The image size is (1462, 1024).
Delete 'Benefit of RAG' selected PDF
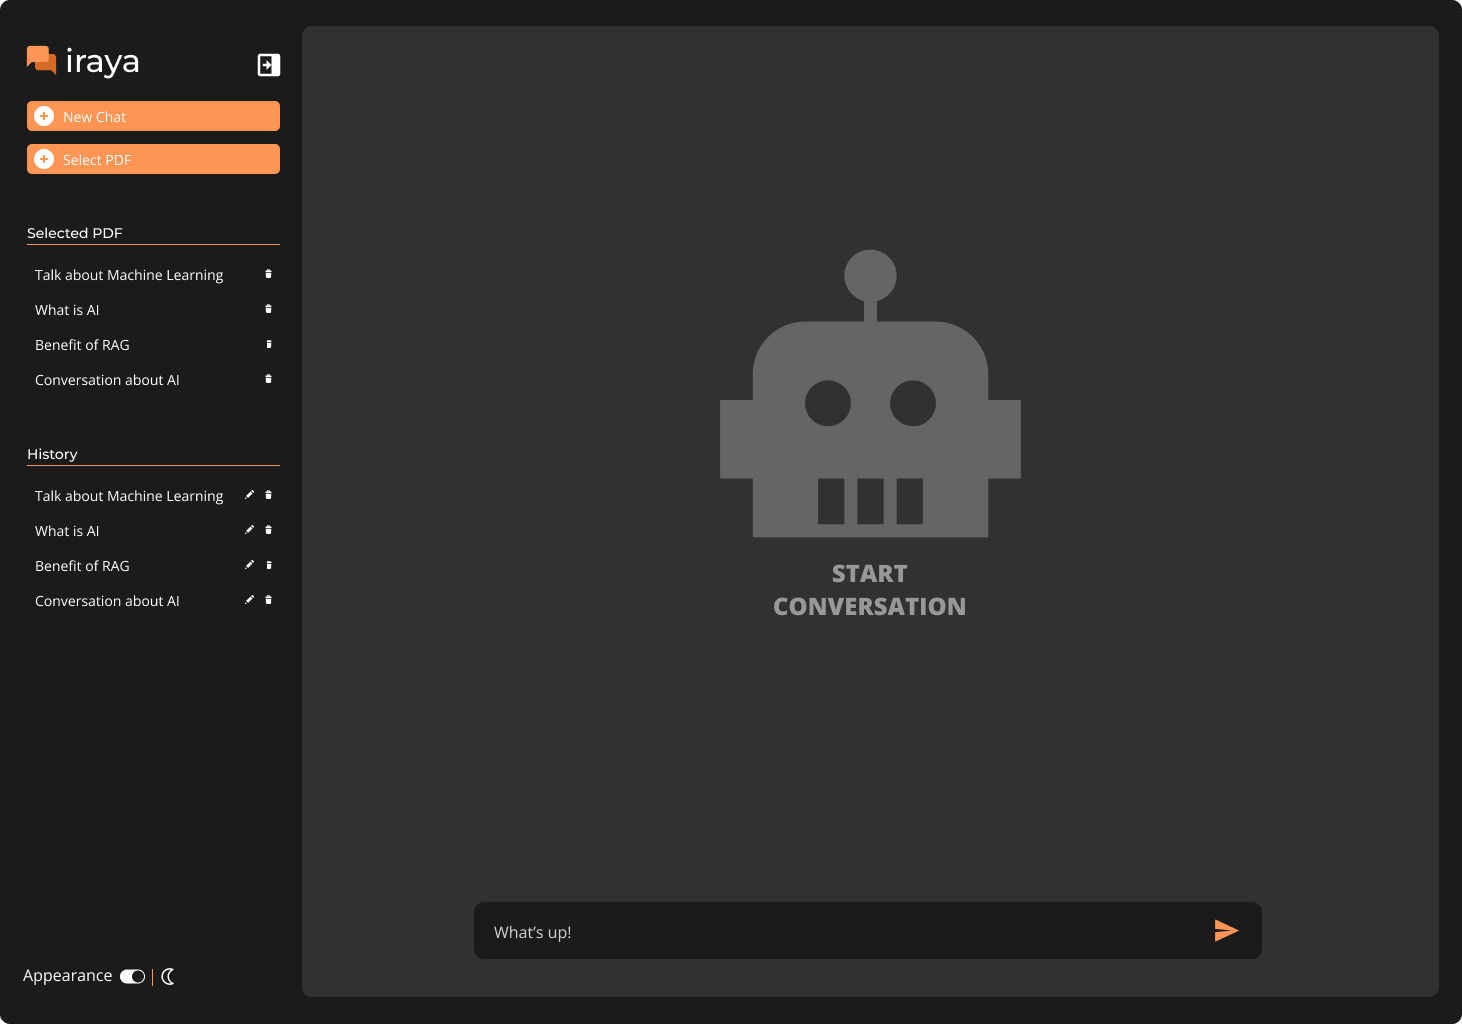268,344
